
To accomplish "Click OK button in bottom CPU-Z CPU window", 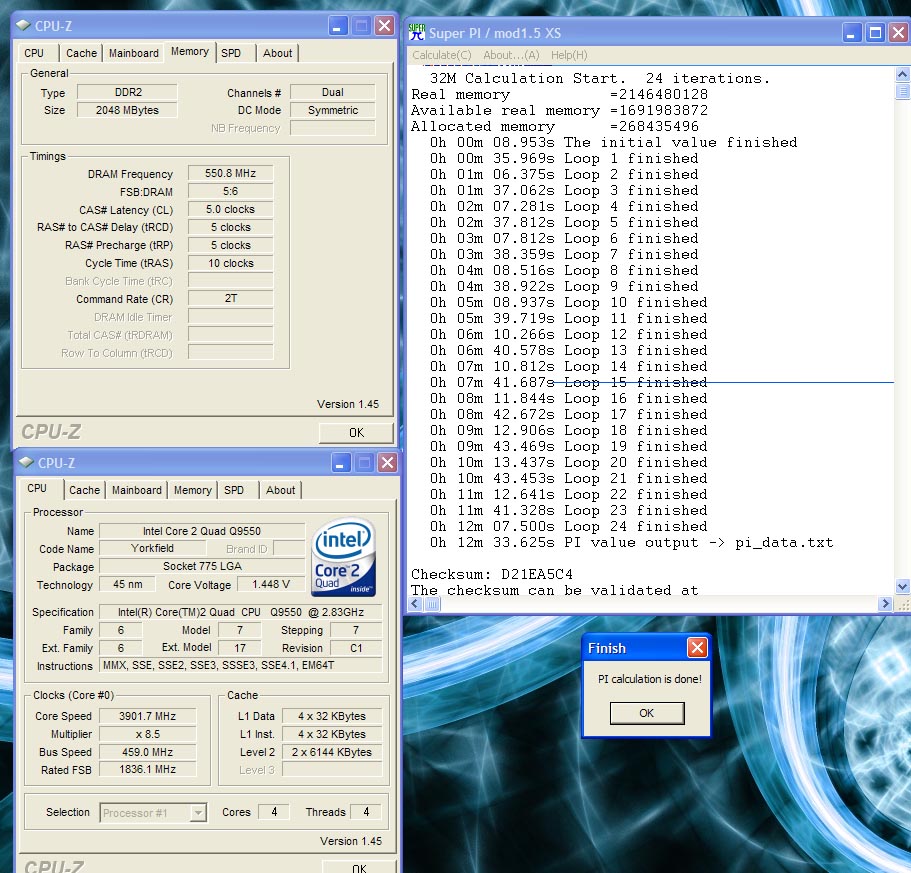I will [x=359, y=866].
